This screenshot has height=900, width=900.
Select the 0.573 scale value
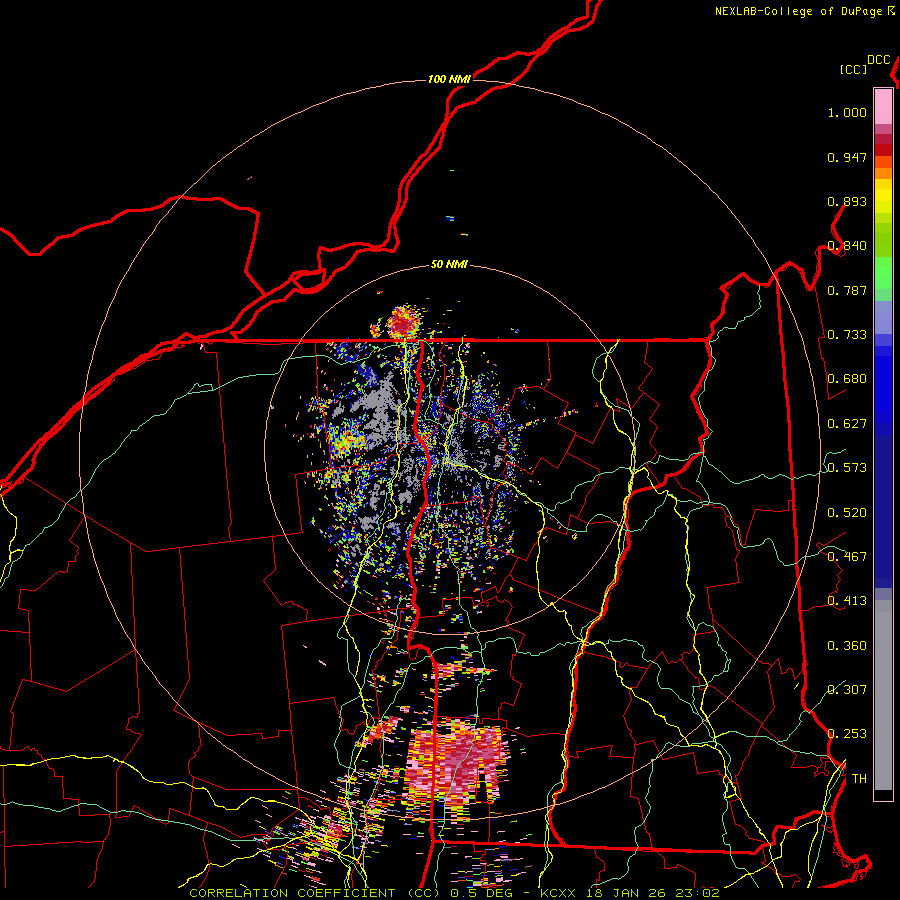[x=847, y=468]
